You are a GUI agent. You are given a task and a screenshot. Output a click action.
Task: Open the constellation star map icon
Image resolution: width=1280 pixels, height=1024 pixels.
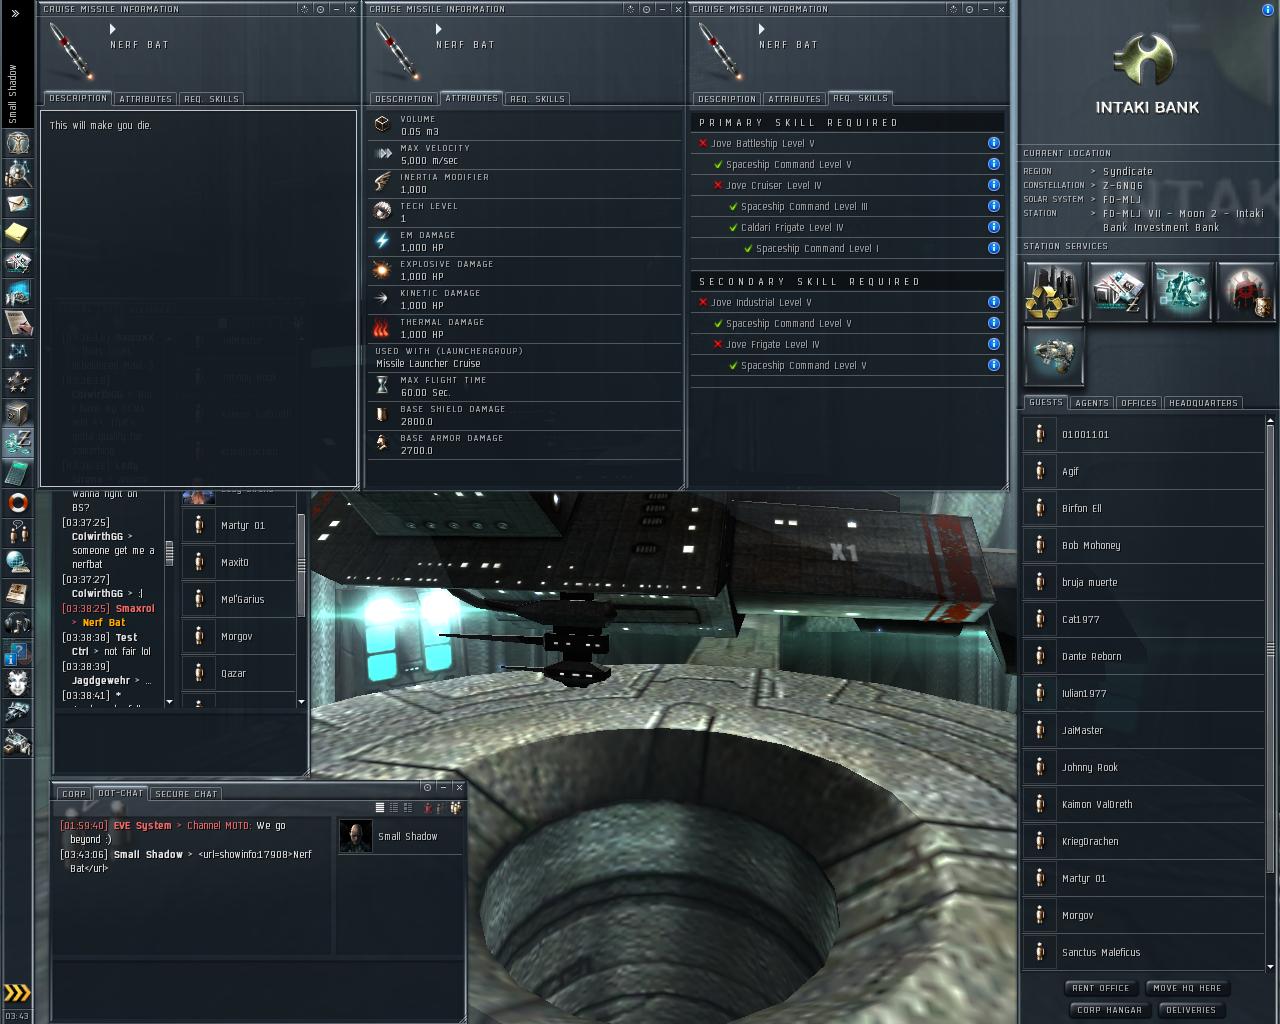[17, 352]
